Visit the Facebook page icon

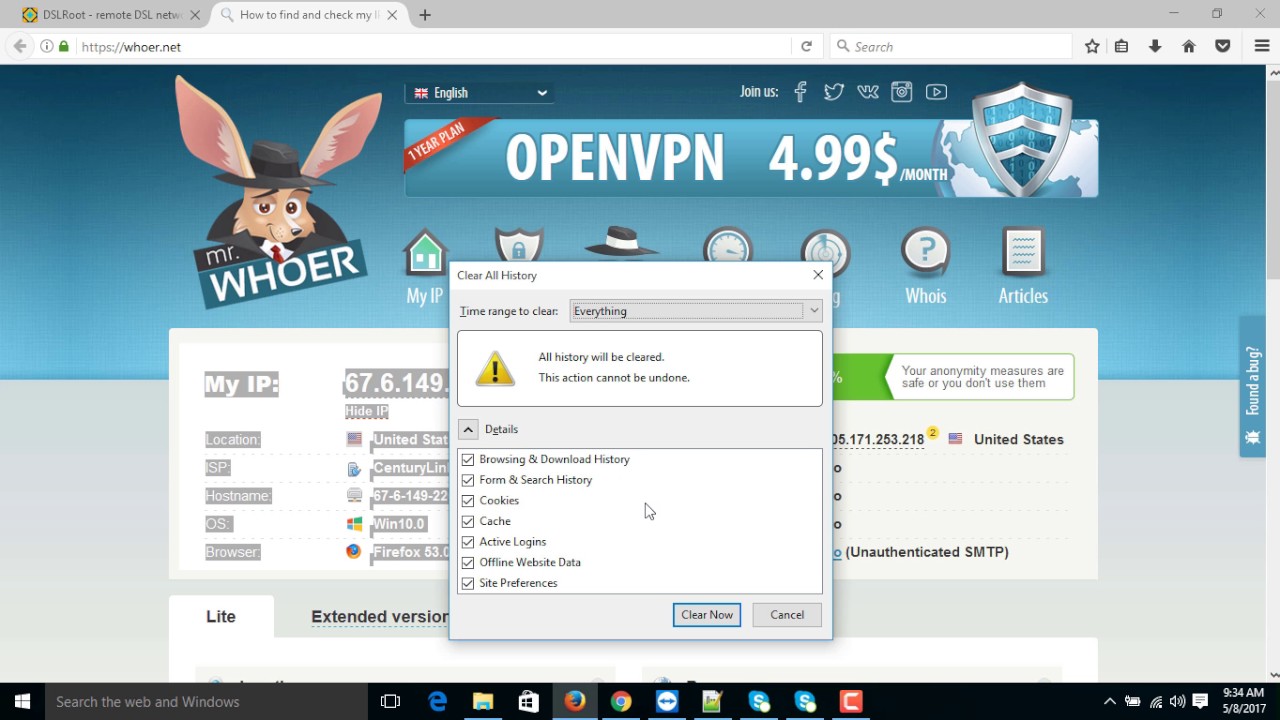click(800, 92)
